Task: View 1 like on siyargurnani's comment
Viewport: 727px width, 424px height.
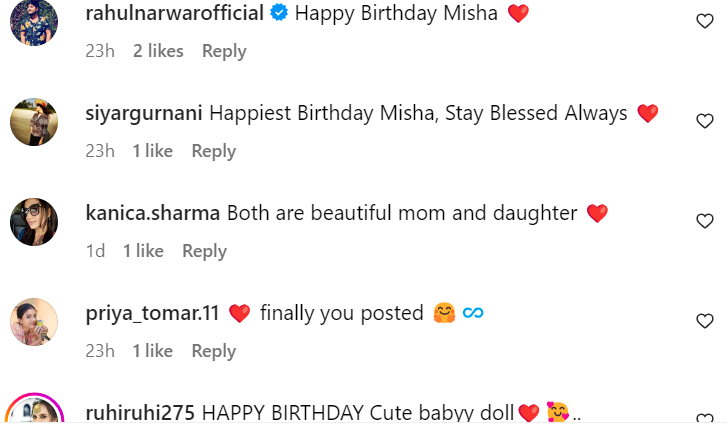Action: 153,151
